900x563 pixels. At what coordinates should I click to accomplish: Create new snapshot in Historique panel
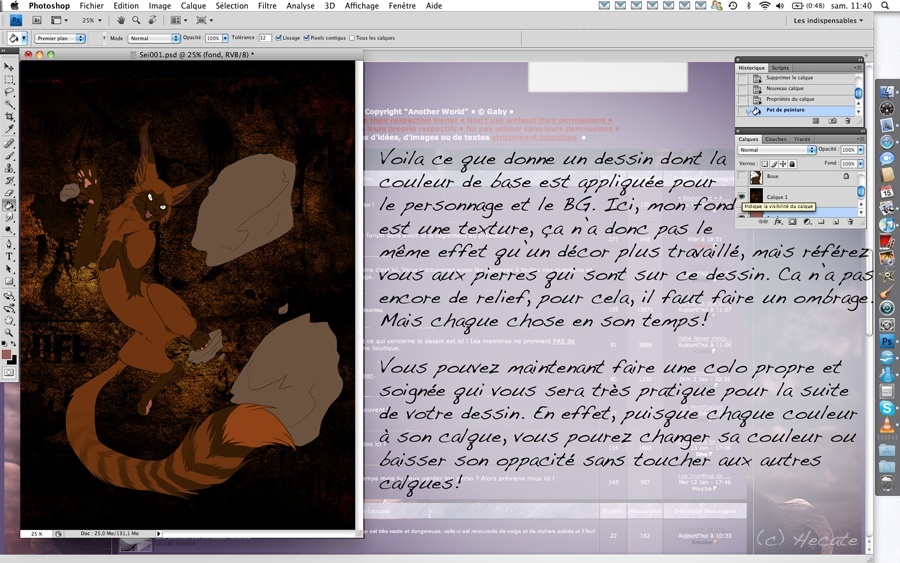833,121
